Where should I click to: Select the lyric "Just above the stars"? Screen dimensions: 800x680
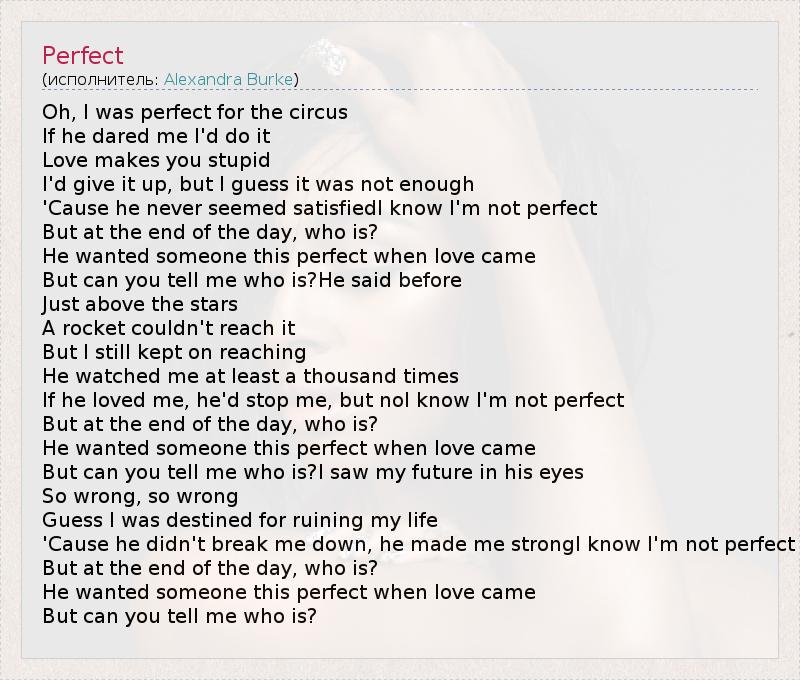tap(140, 304)
